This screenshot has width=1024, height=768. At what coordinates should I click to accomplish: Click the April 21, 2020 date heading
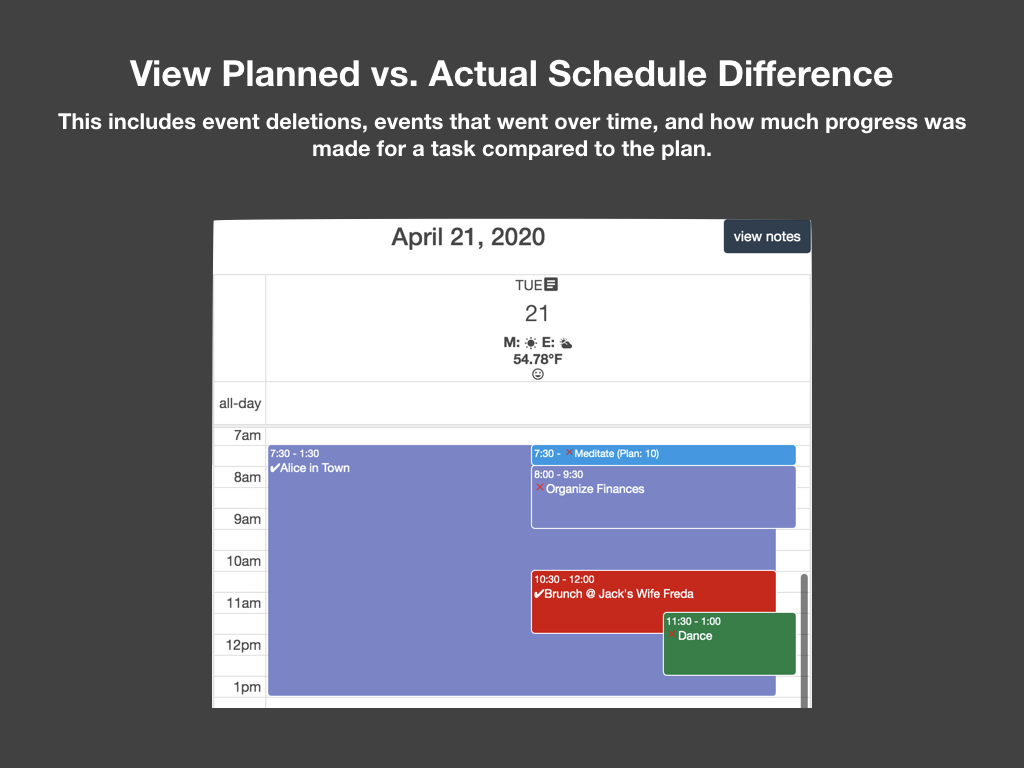pos(469,237)
